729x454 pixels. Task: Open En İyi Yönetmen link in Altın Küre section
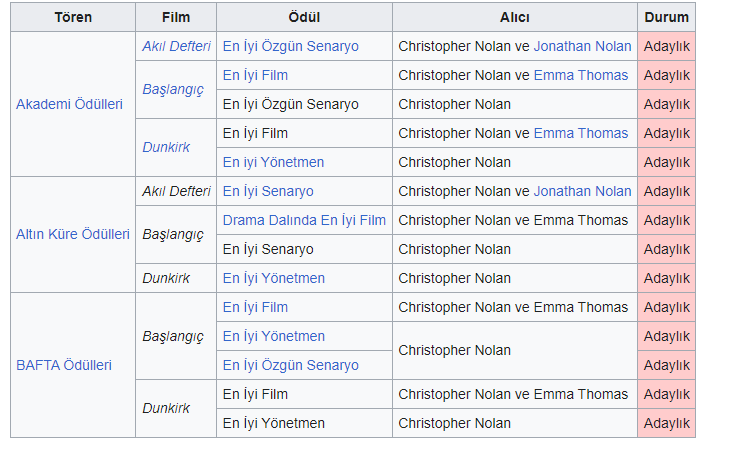(273, 278)
